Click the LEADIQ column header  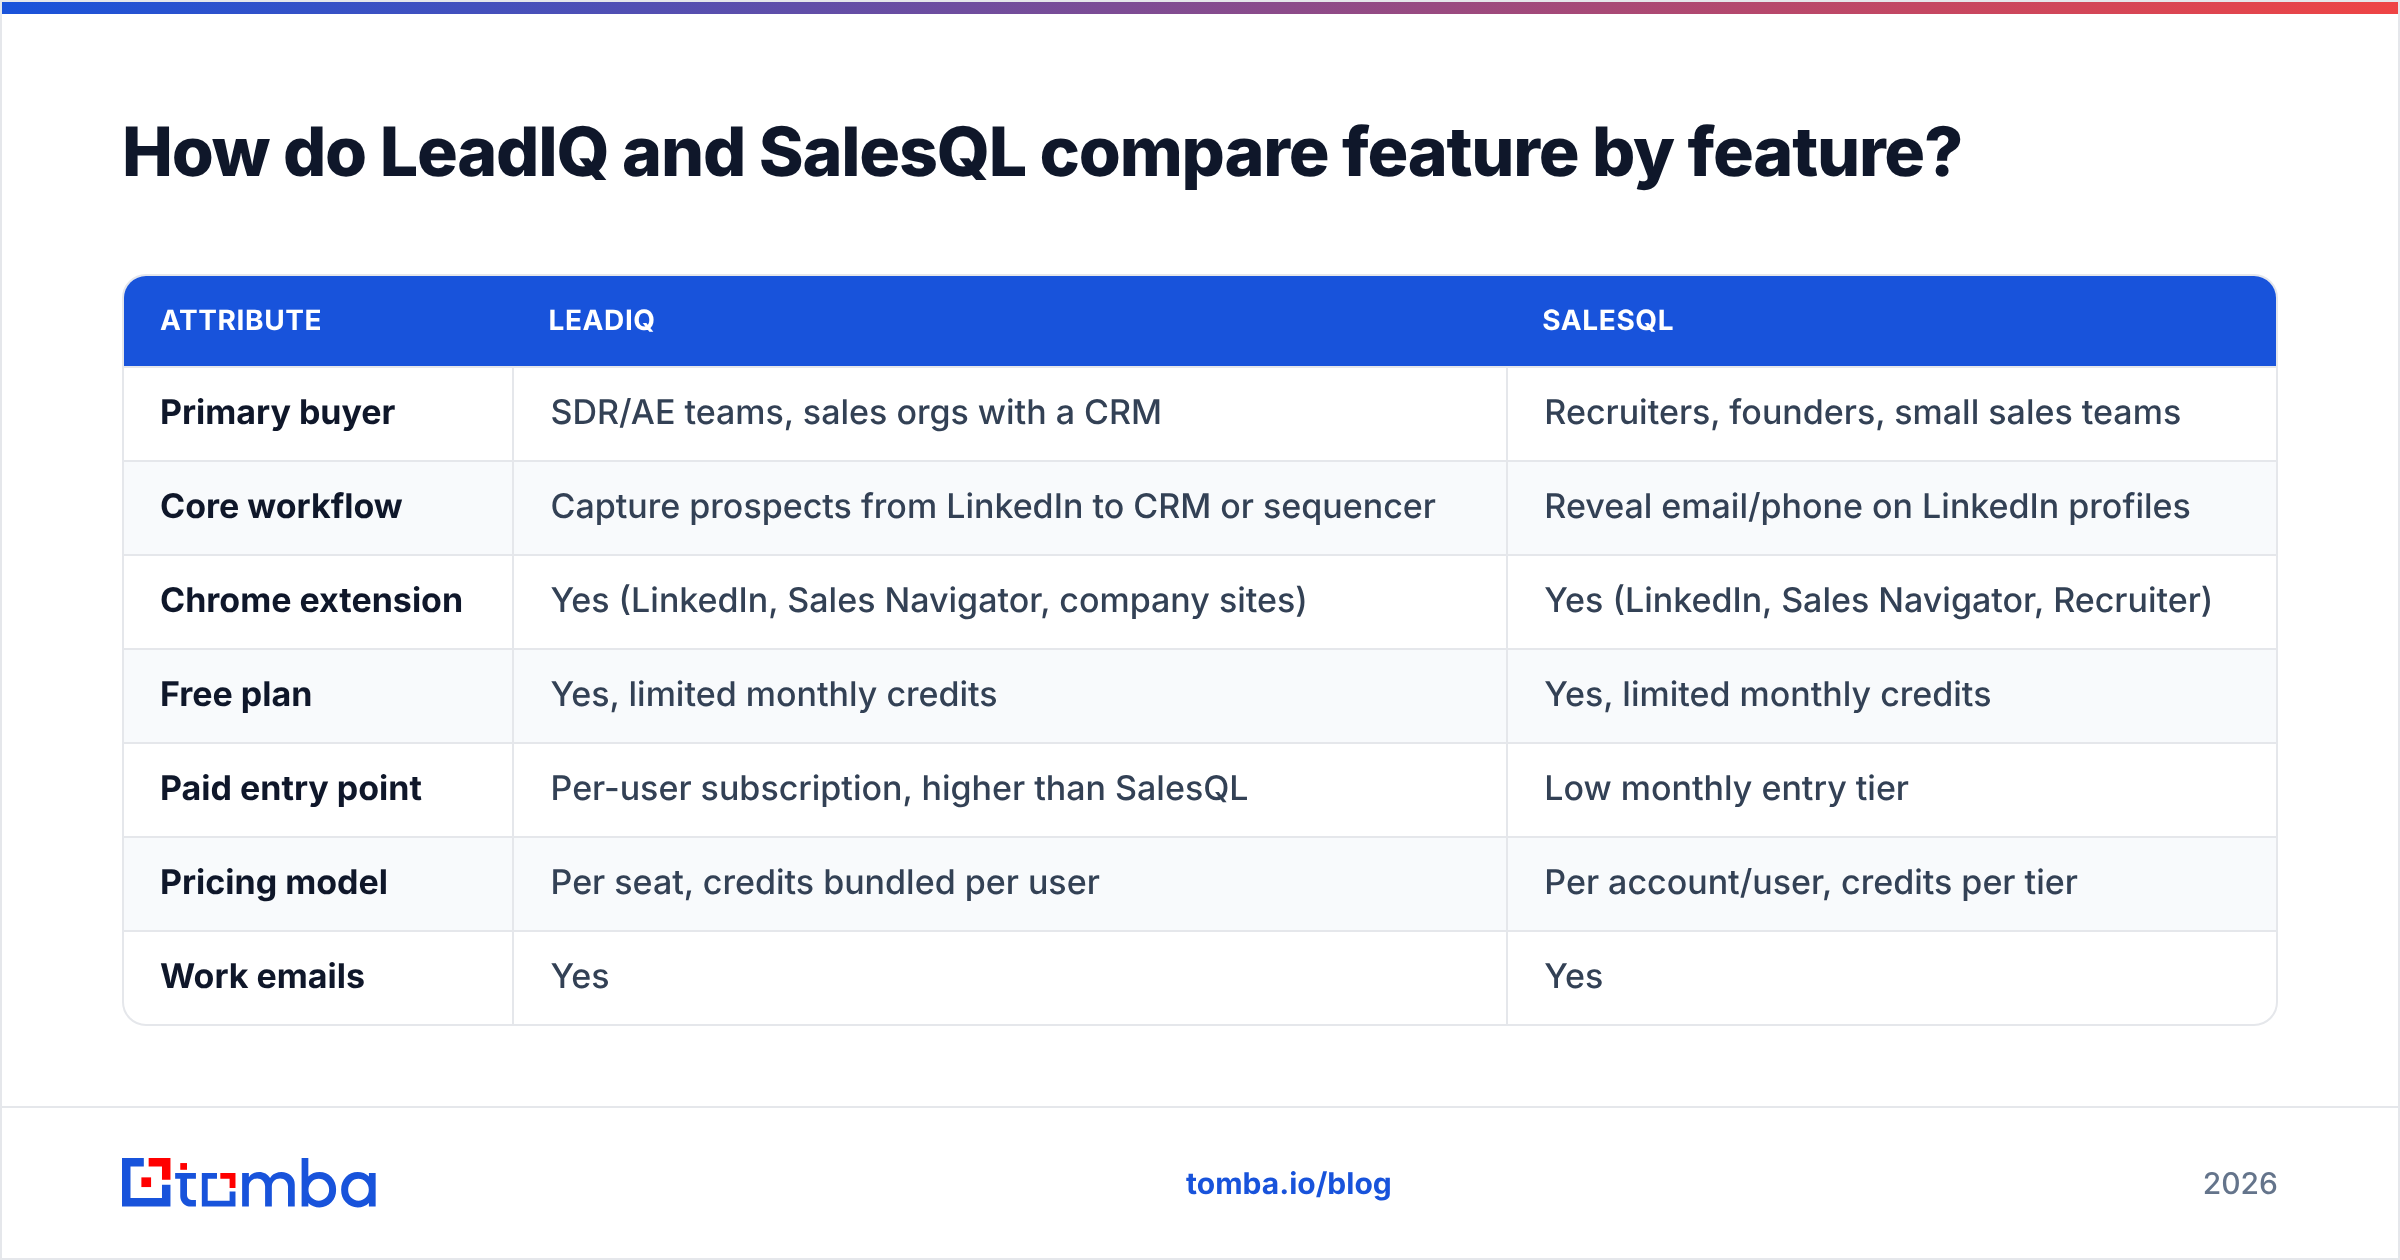point(601,321)
